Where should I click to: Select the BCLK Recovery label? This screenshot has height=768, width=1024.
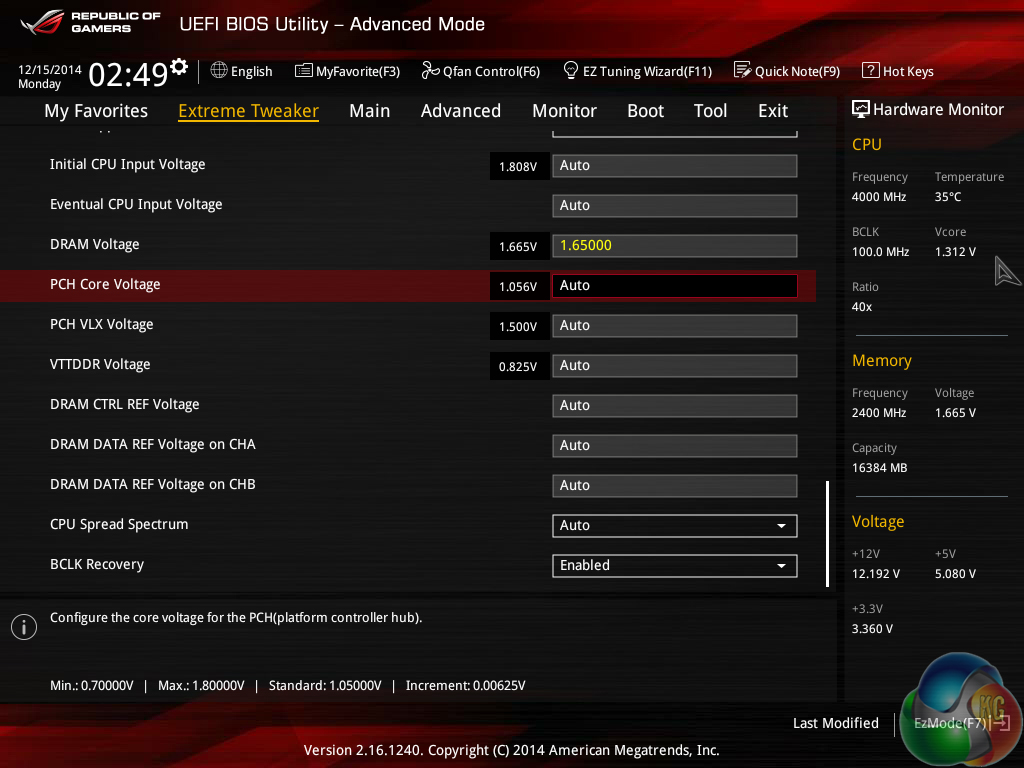(97, 564)
